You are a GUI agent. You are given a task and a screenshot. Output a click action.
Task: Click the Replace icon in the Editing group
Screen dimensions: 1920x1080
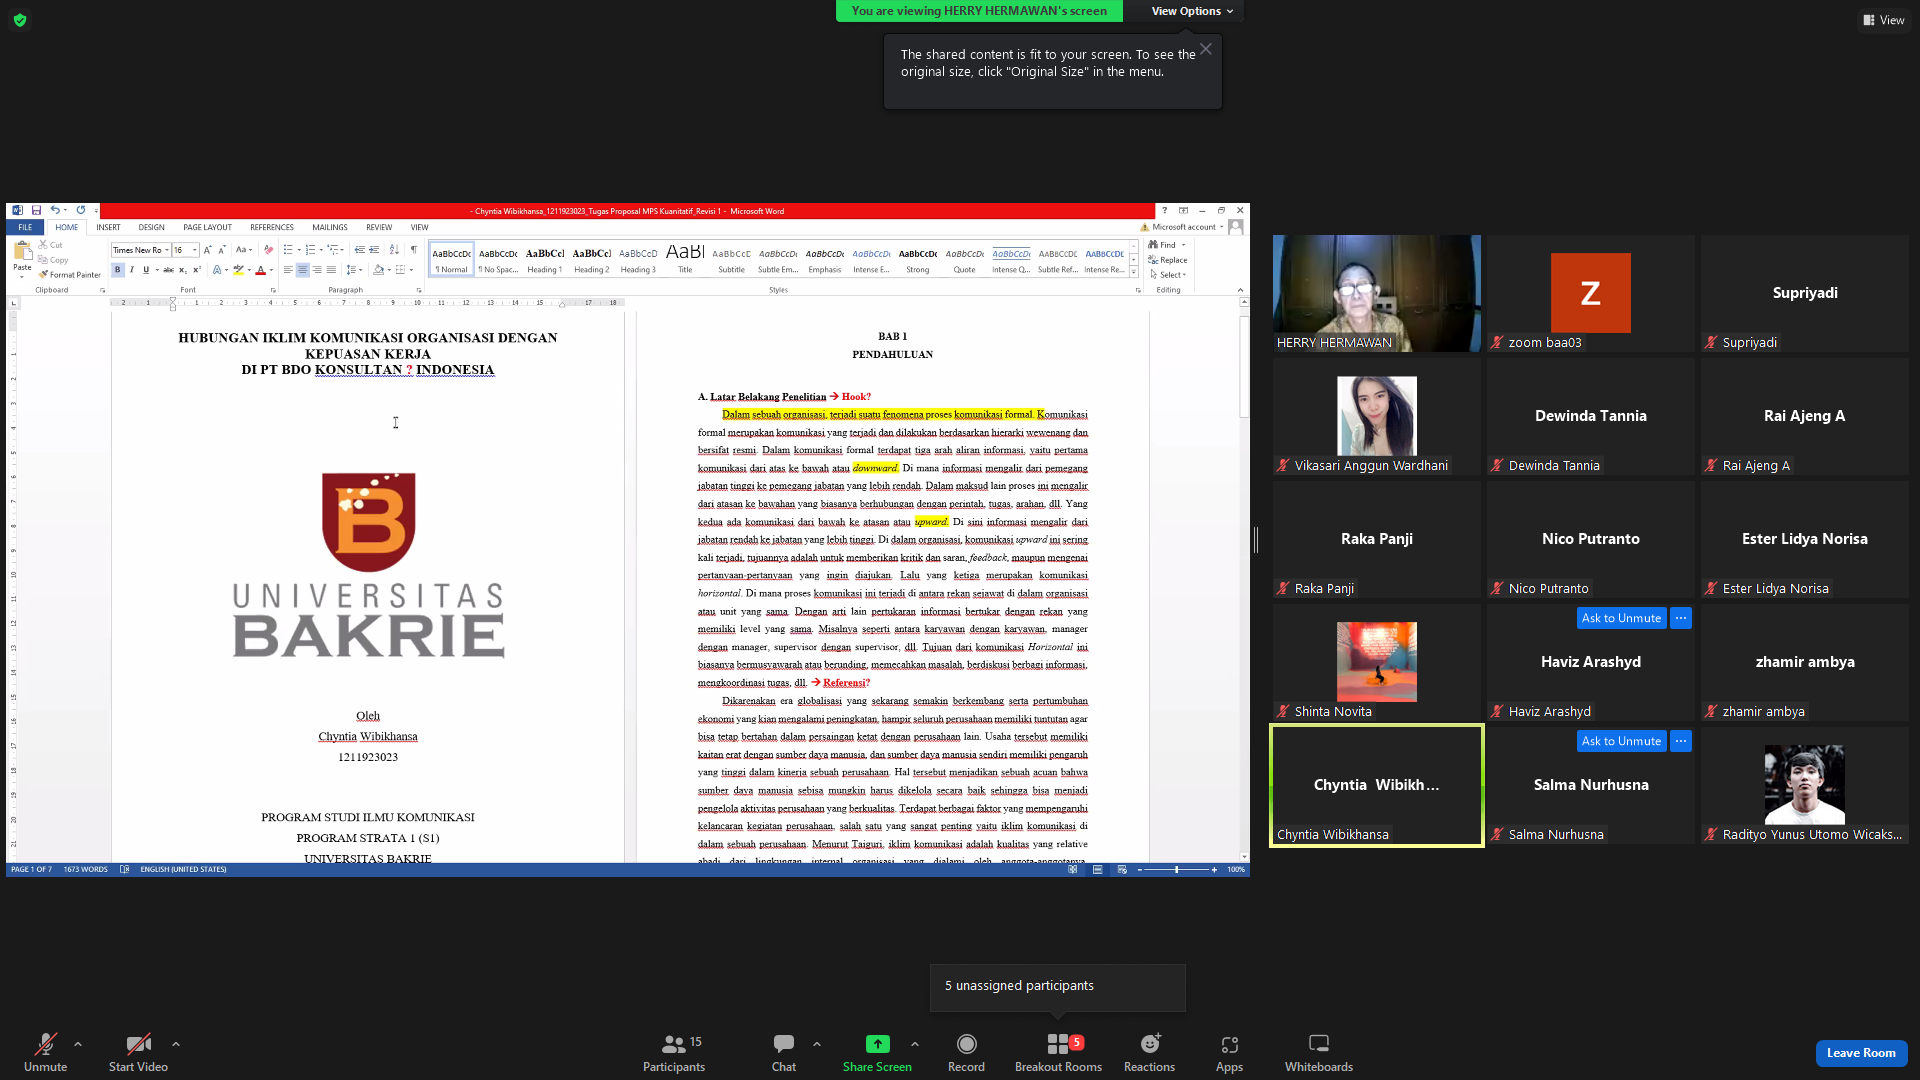tap(1168, 260)
